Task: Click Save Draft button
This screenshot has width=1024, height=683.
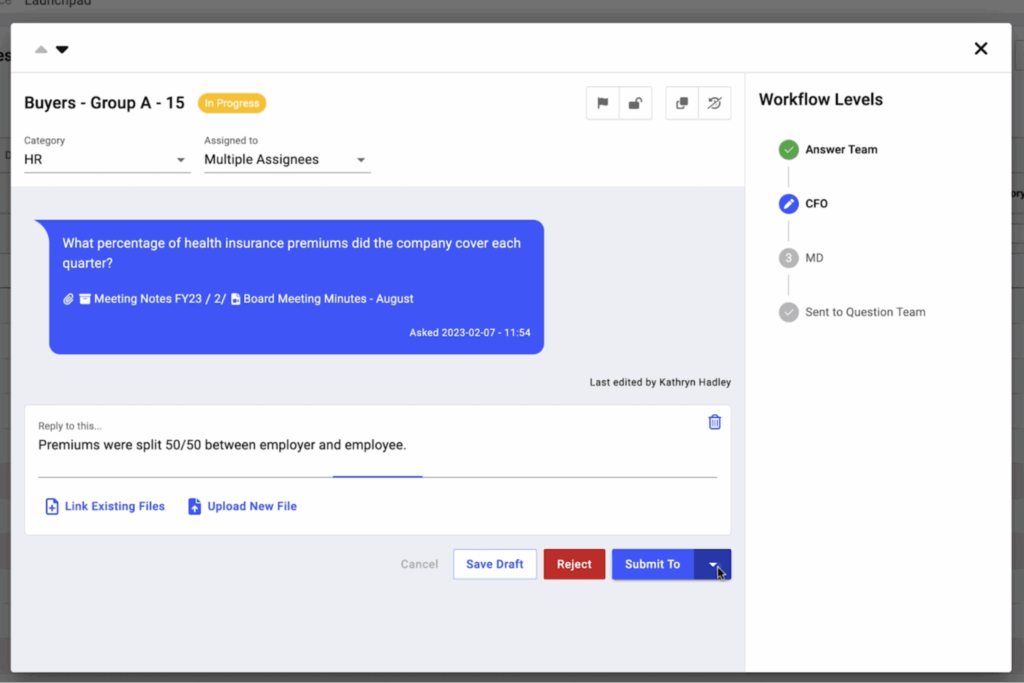Action: click(x=494, y=564)
